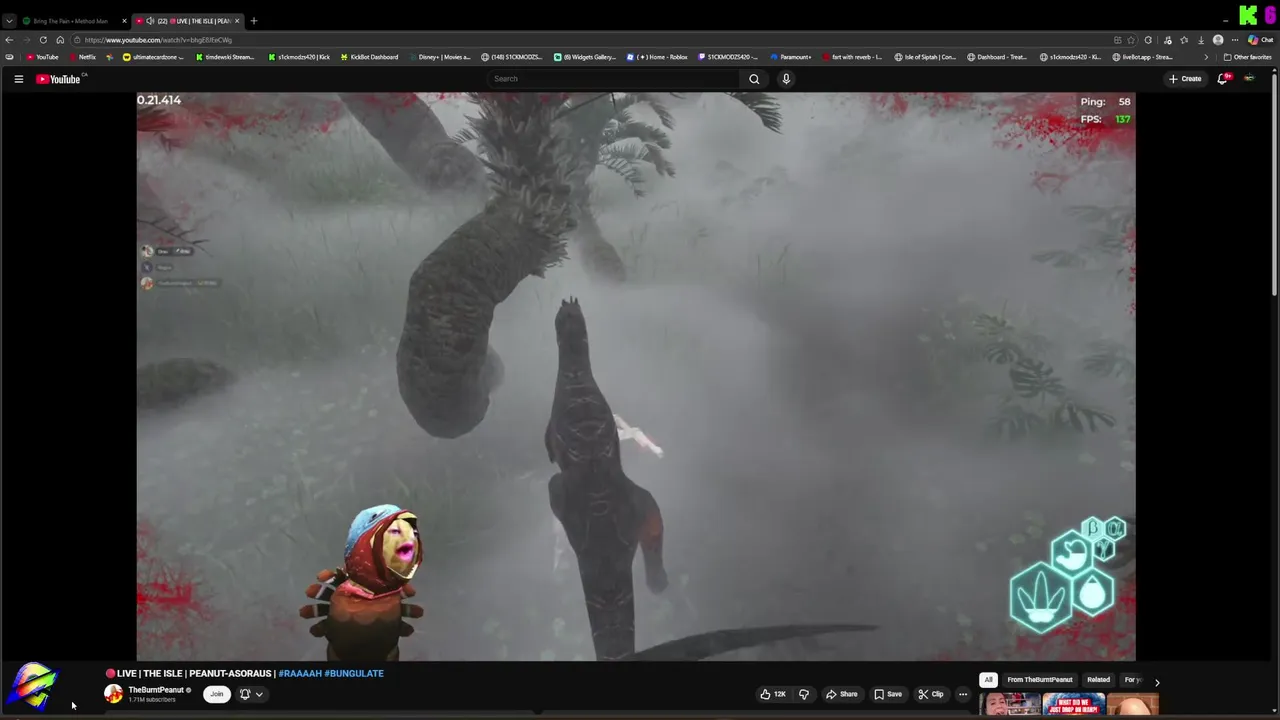The height and width of the screenshot is (720, 1280).
Task: Open the YouTube account avatar menu
Action: tap(1249, 79)
